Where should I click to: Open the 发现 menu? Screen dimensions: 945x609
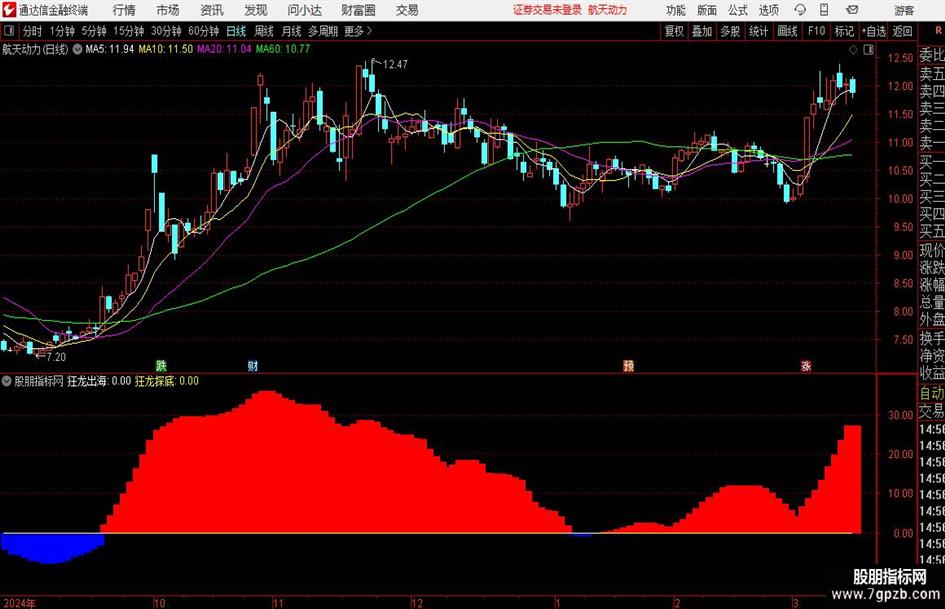pyautogui.click(x=256, y=10)
